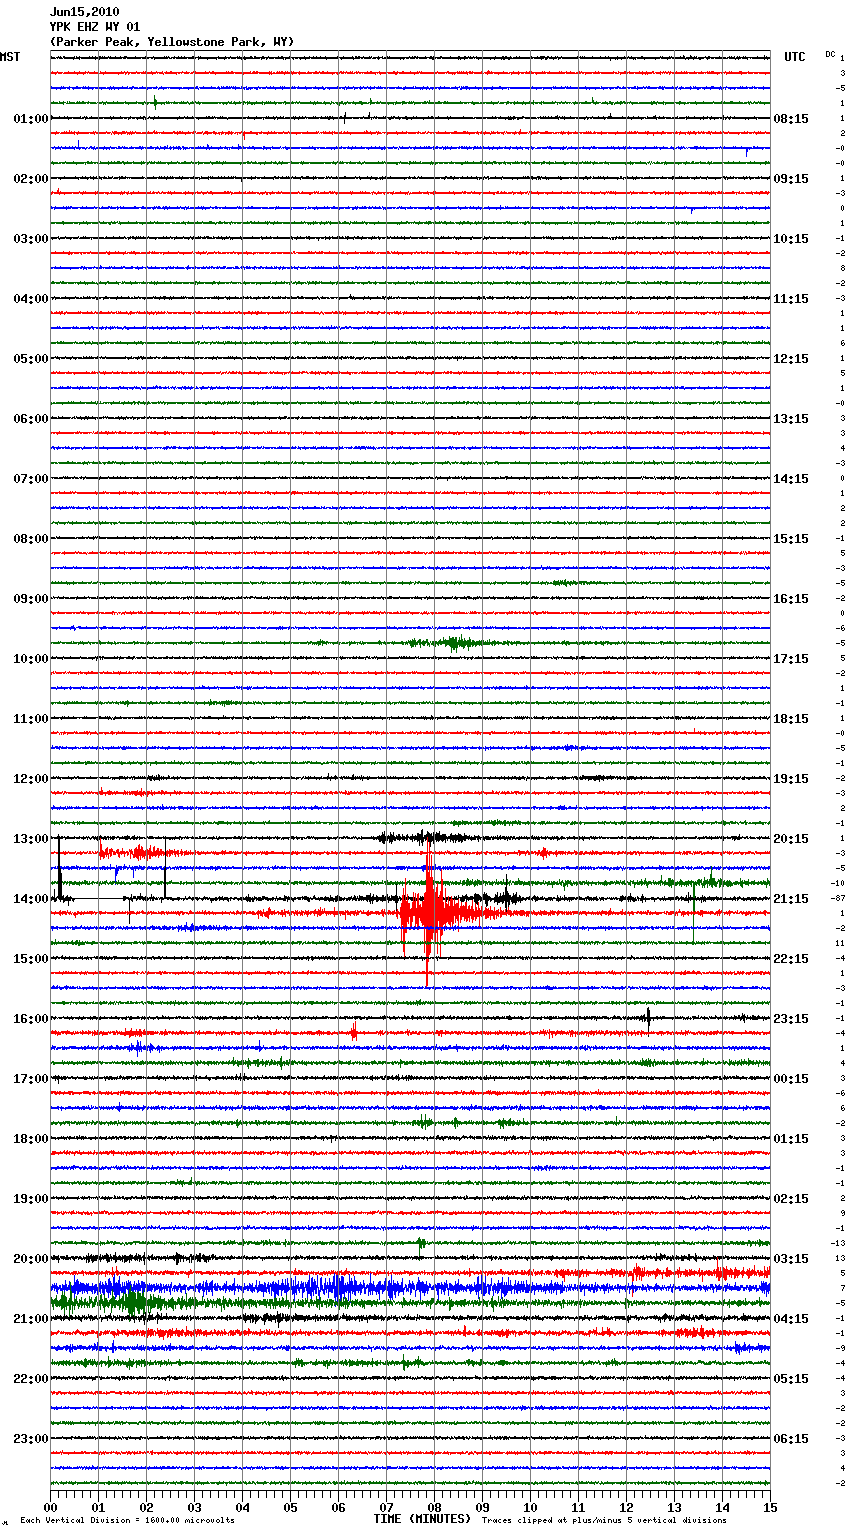Click the UTC timezone label

[x=795, y=57]
